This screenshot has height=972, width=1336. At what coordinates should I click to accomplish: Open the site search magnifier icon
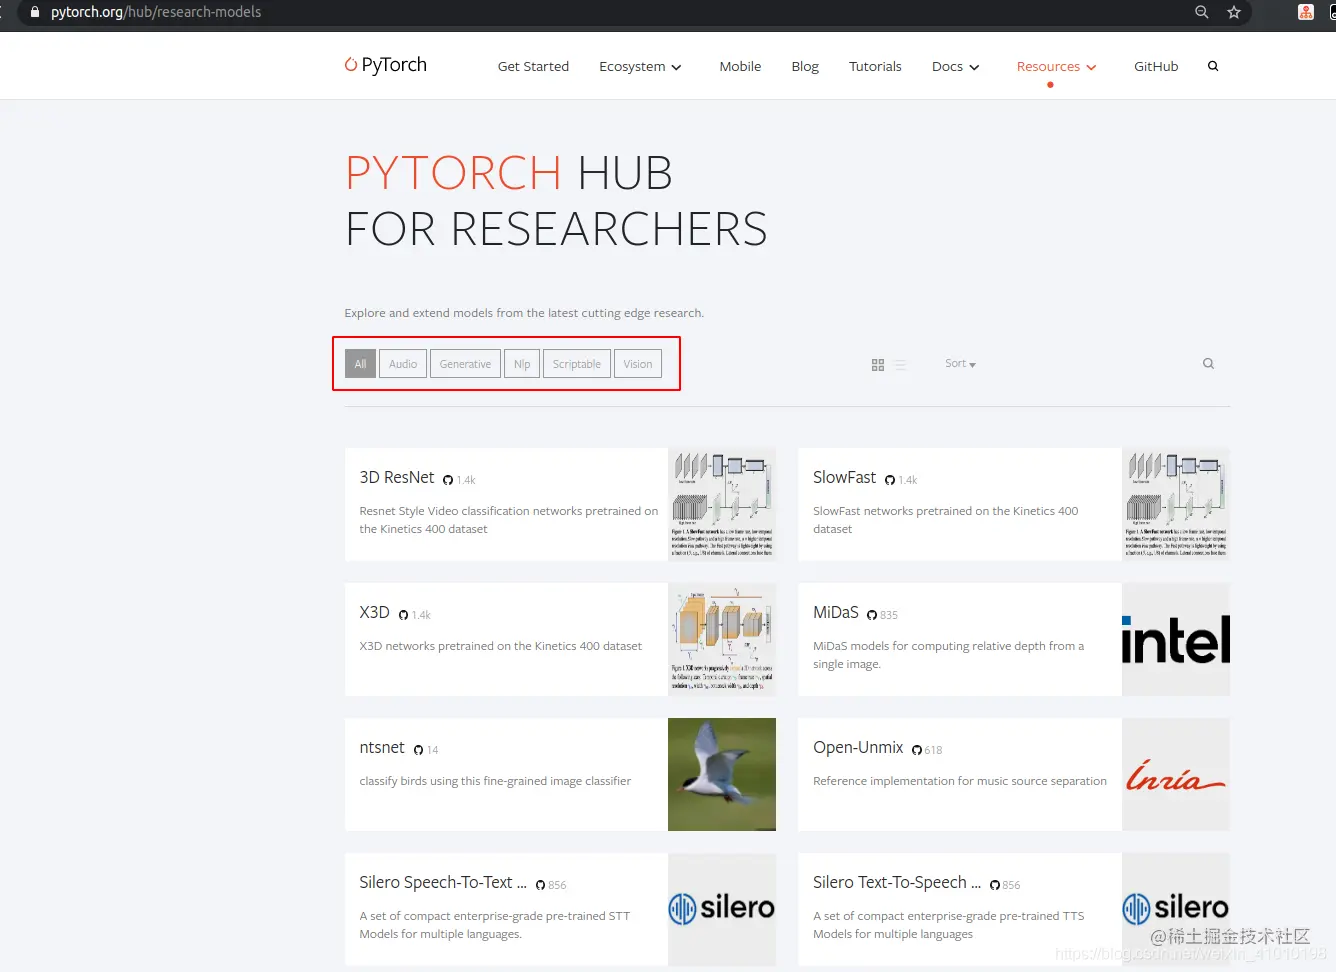click(x=1213, y=66)
